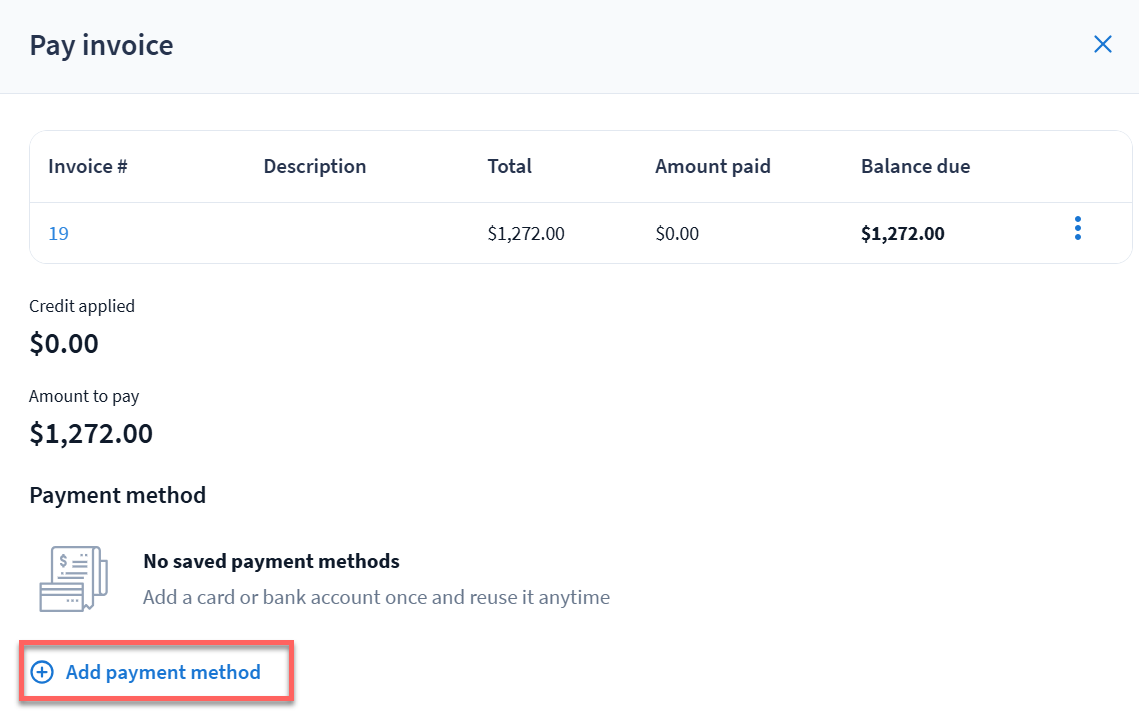The image size is (1139, 724).
Task: Click the $0.00 value under Amount paid
Action: pyautogui.click(x=677, y=234)
